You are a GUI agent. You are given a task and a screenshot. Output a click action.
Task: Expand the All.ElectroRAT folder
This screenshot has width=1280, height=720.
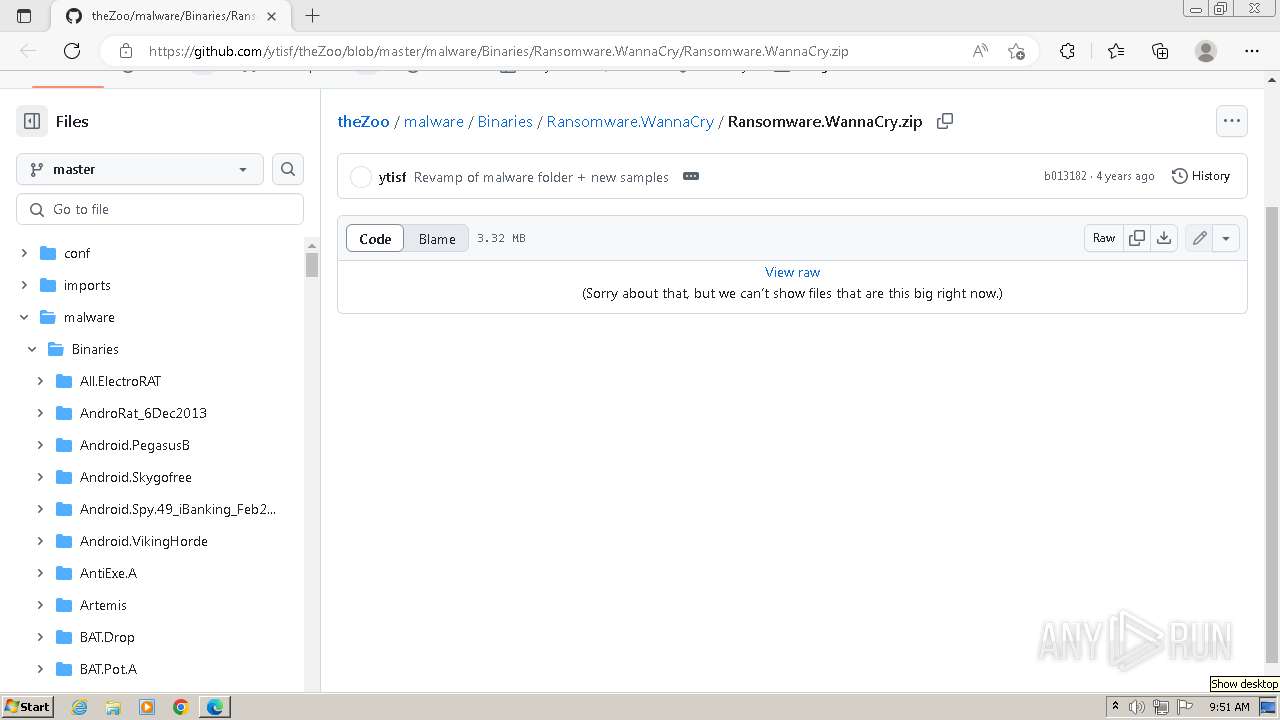coord(40,381)
